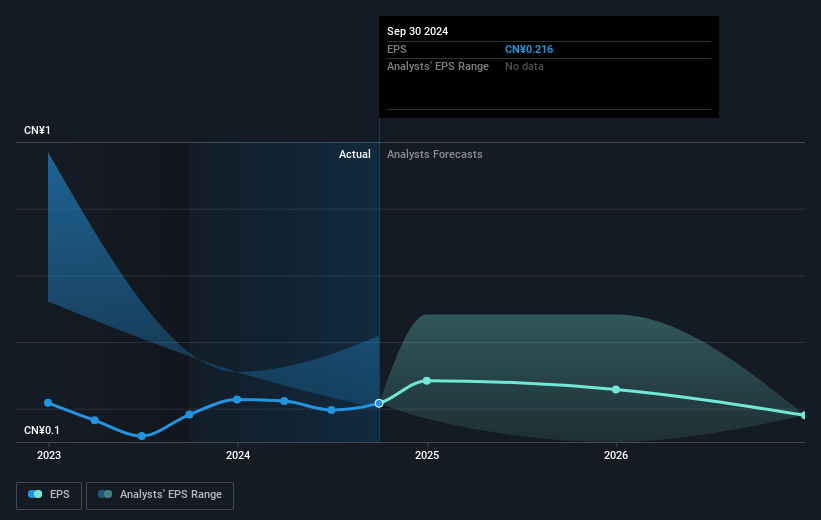Click the Analysts Forecasts section label
821x520 pixels.
click(435, 154)
